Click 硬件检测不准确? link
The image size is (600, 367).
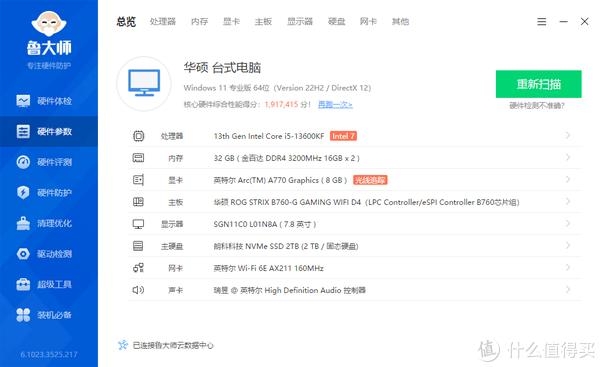click(537, 106)
